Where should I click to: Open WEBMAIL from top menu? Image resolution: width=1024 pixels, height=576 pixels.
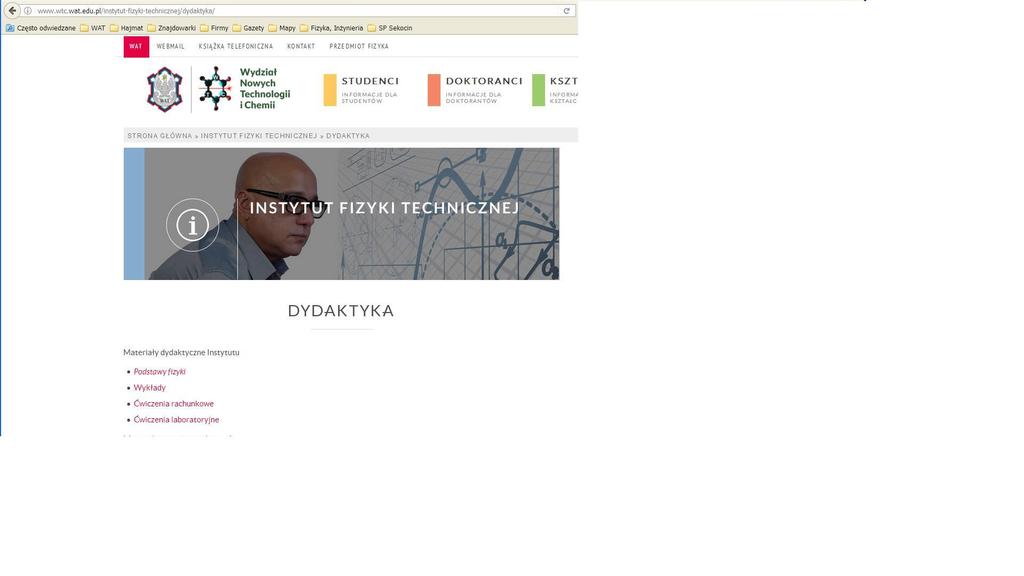coord(170,46)
